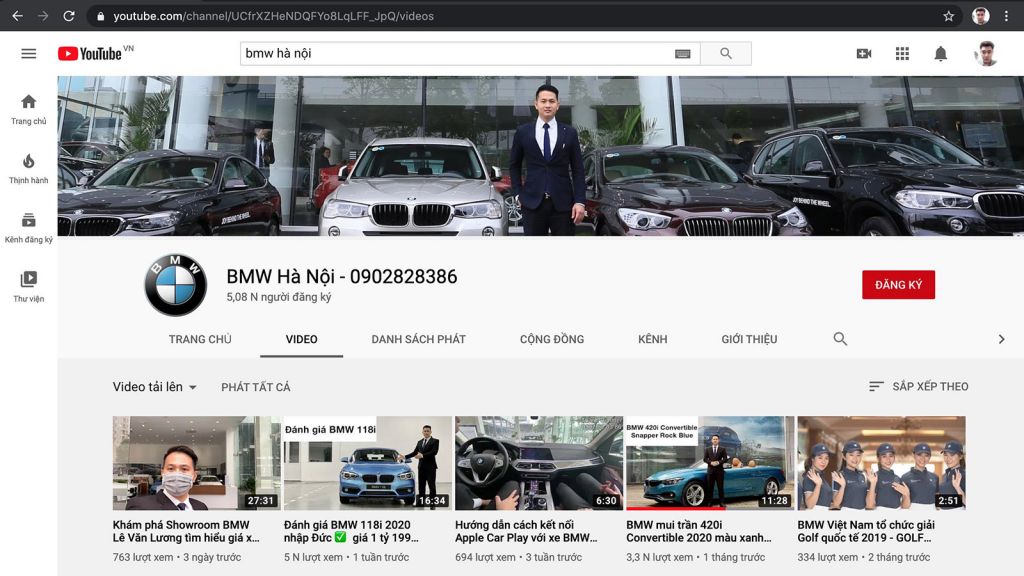Click the create video camera icon

tap(864, 54)
